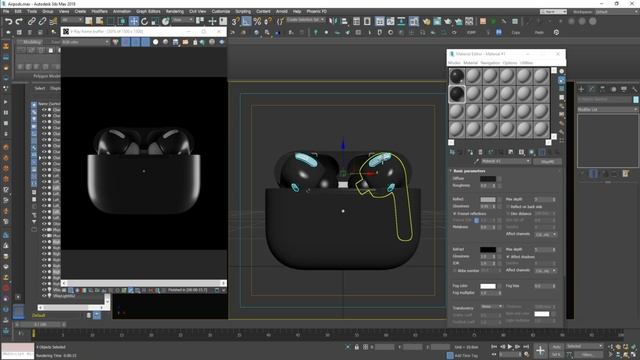The height and width of the screenshot is (360, 640).
Task: Open reflection Affect channels dropdown
Action: pyautogui.click(x=546, y=234)
